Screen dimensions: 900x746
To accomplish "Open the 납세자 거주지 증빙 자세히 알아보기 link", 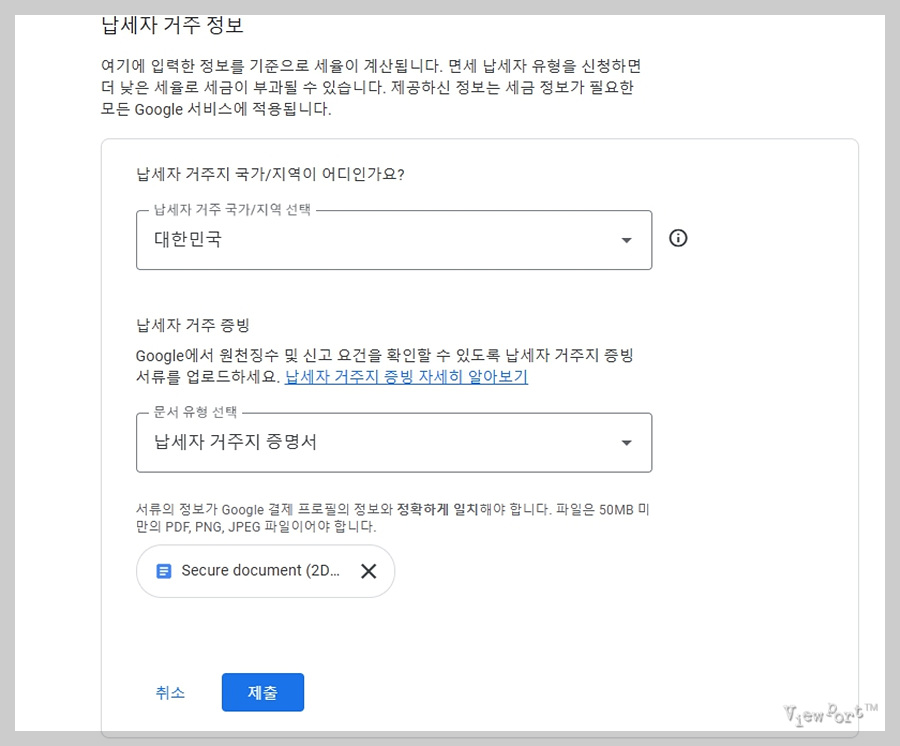I will coord(406,376).
